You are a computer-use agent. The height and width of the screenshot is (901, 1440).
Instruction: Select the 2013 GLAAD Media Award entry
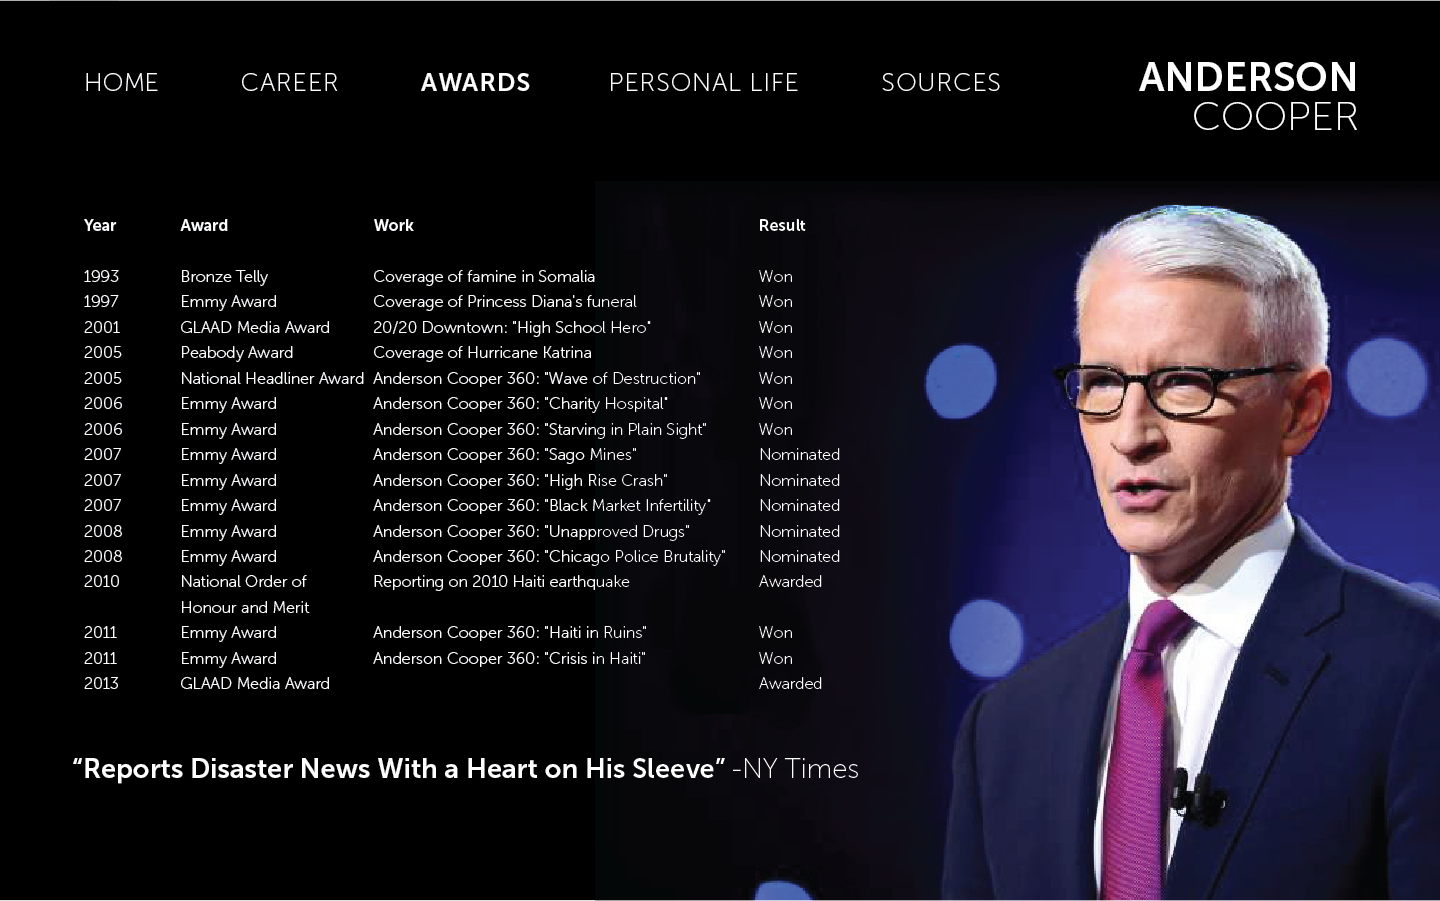(x=255, y=683)
